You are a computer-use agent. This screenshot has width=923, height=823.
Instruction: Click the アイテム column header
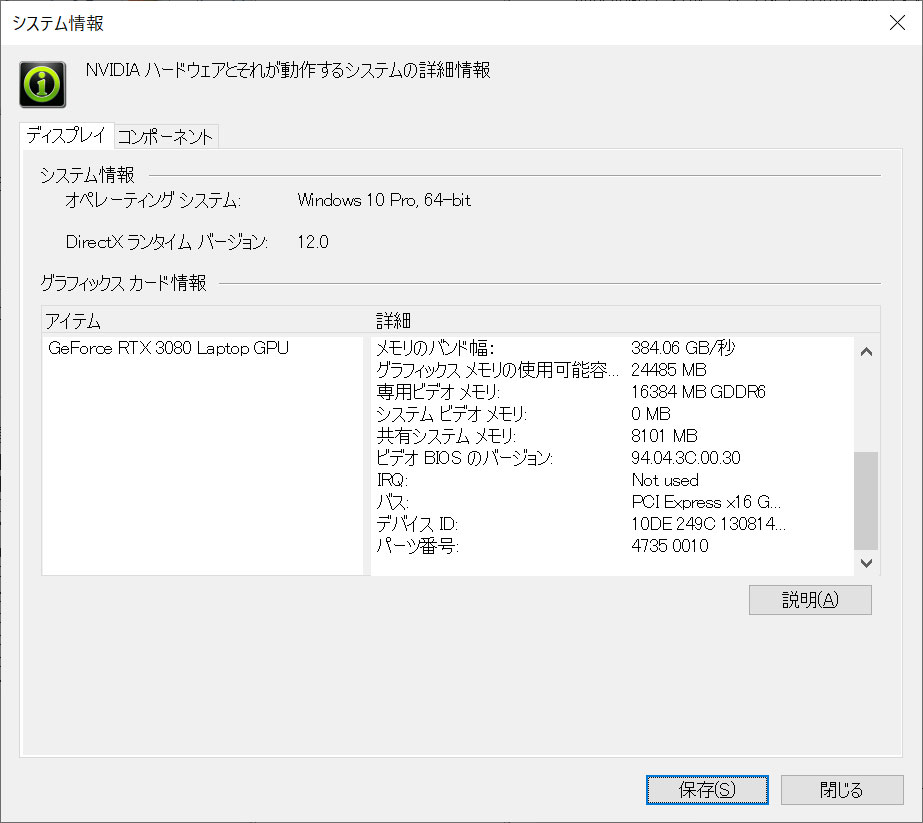coord(74,321)
